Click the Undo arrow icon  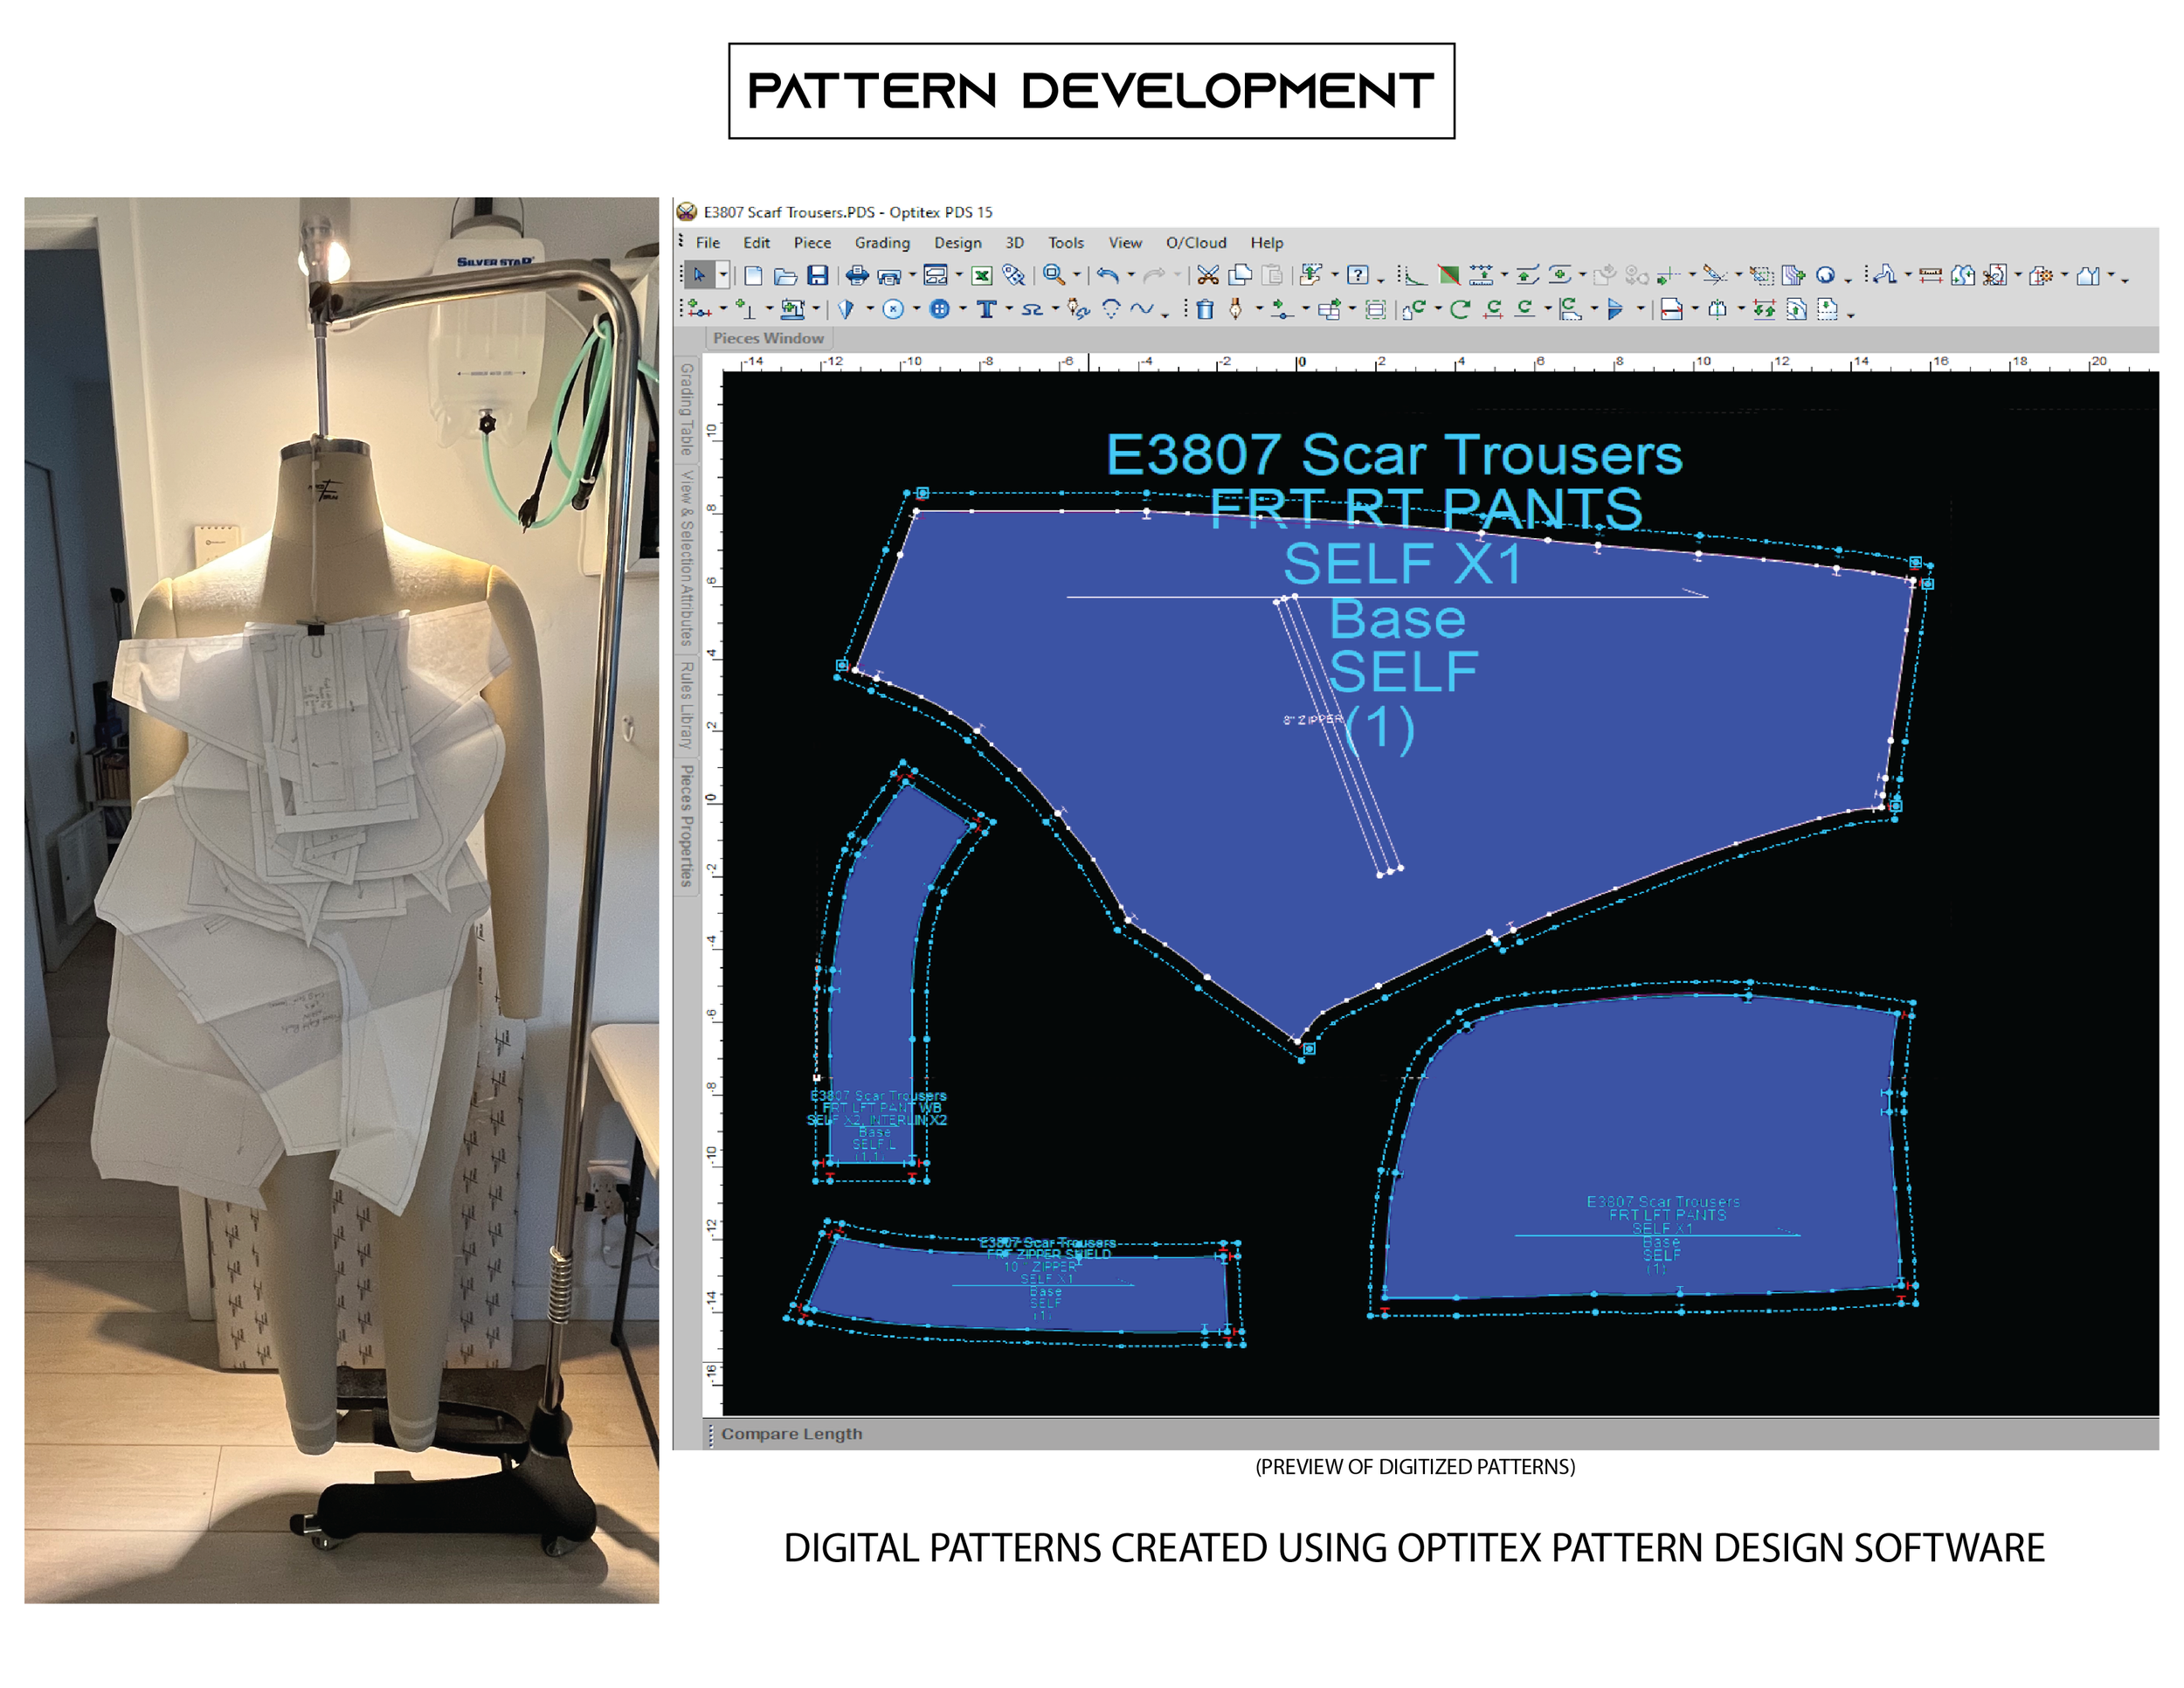pos(1107,275)
